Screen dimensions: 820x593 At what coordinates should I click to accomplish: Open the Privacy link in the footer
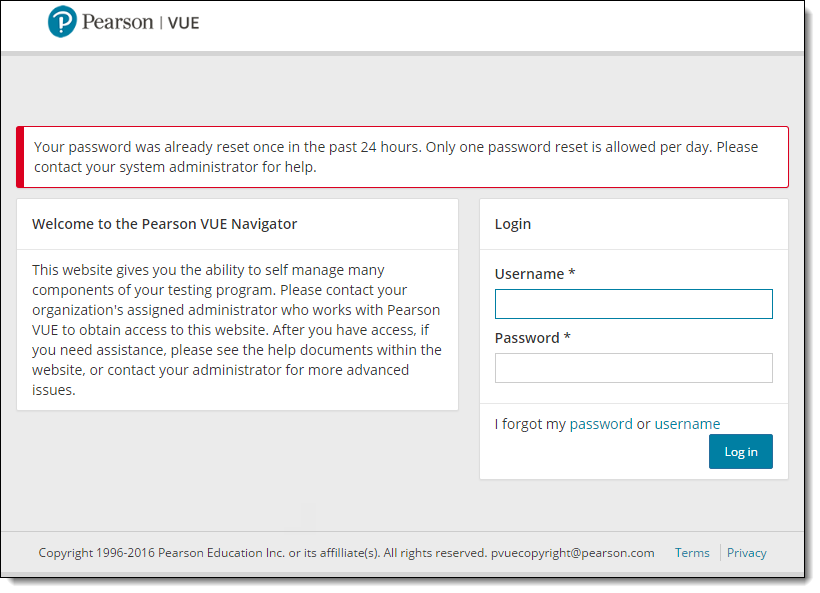click(746, 553)
